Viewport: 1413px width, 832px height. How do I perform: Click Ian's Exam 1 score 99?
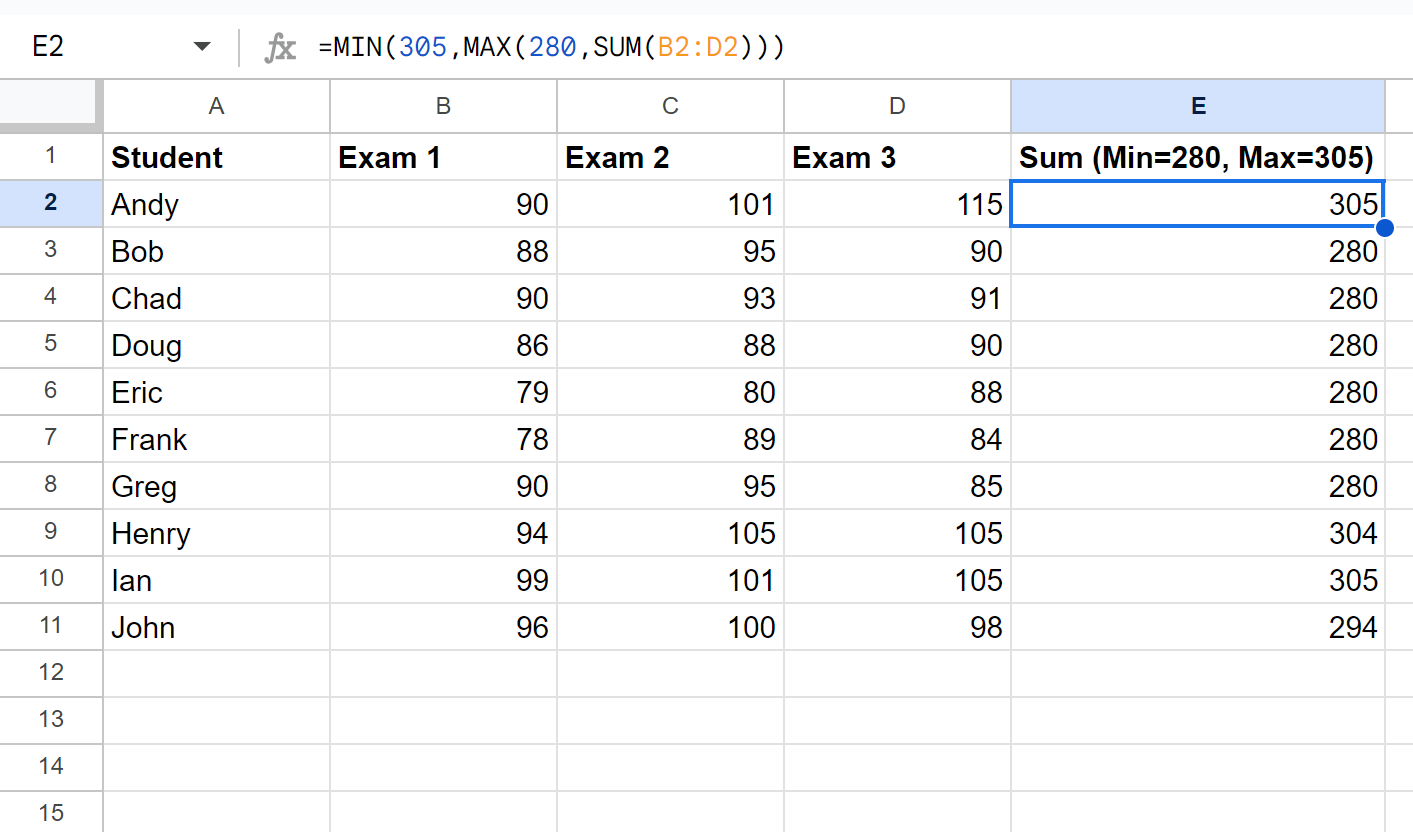click(x=443, y=580)
